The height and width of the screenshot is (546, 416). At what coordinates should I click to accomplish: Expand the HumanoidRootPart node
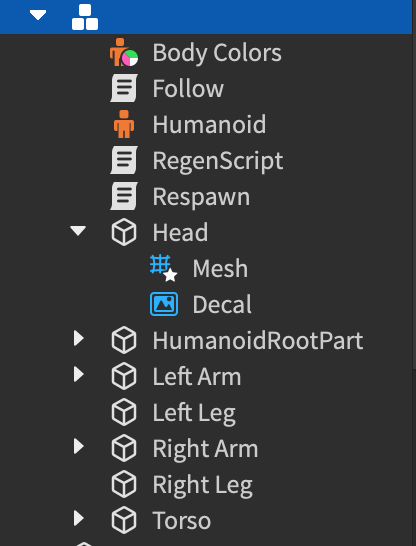tap(79, 338)
